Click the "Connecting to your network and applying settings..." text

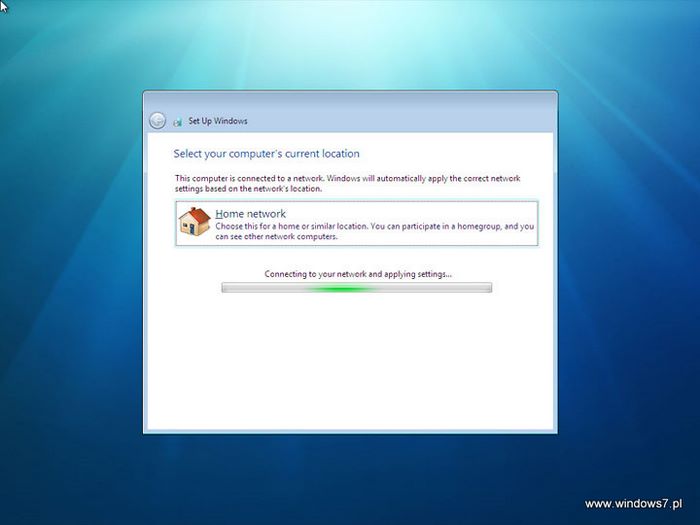358,274
